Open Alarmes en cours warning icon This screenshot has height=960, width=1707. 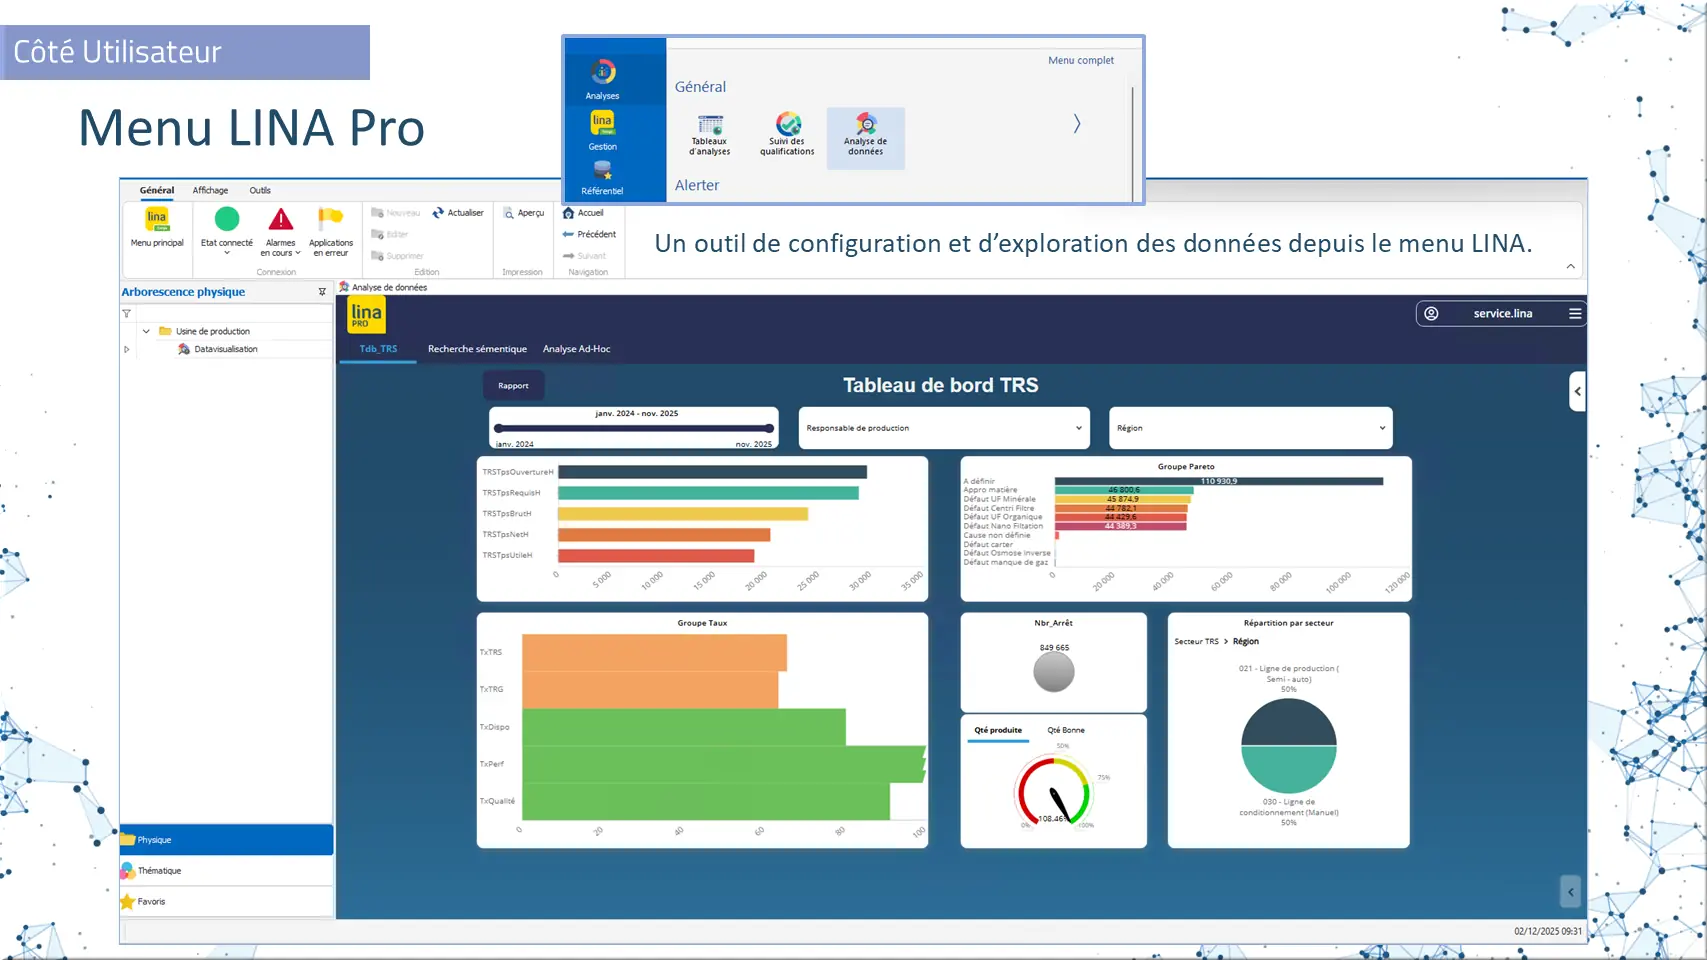pos(281,219)
